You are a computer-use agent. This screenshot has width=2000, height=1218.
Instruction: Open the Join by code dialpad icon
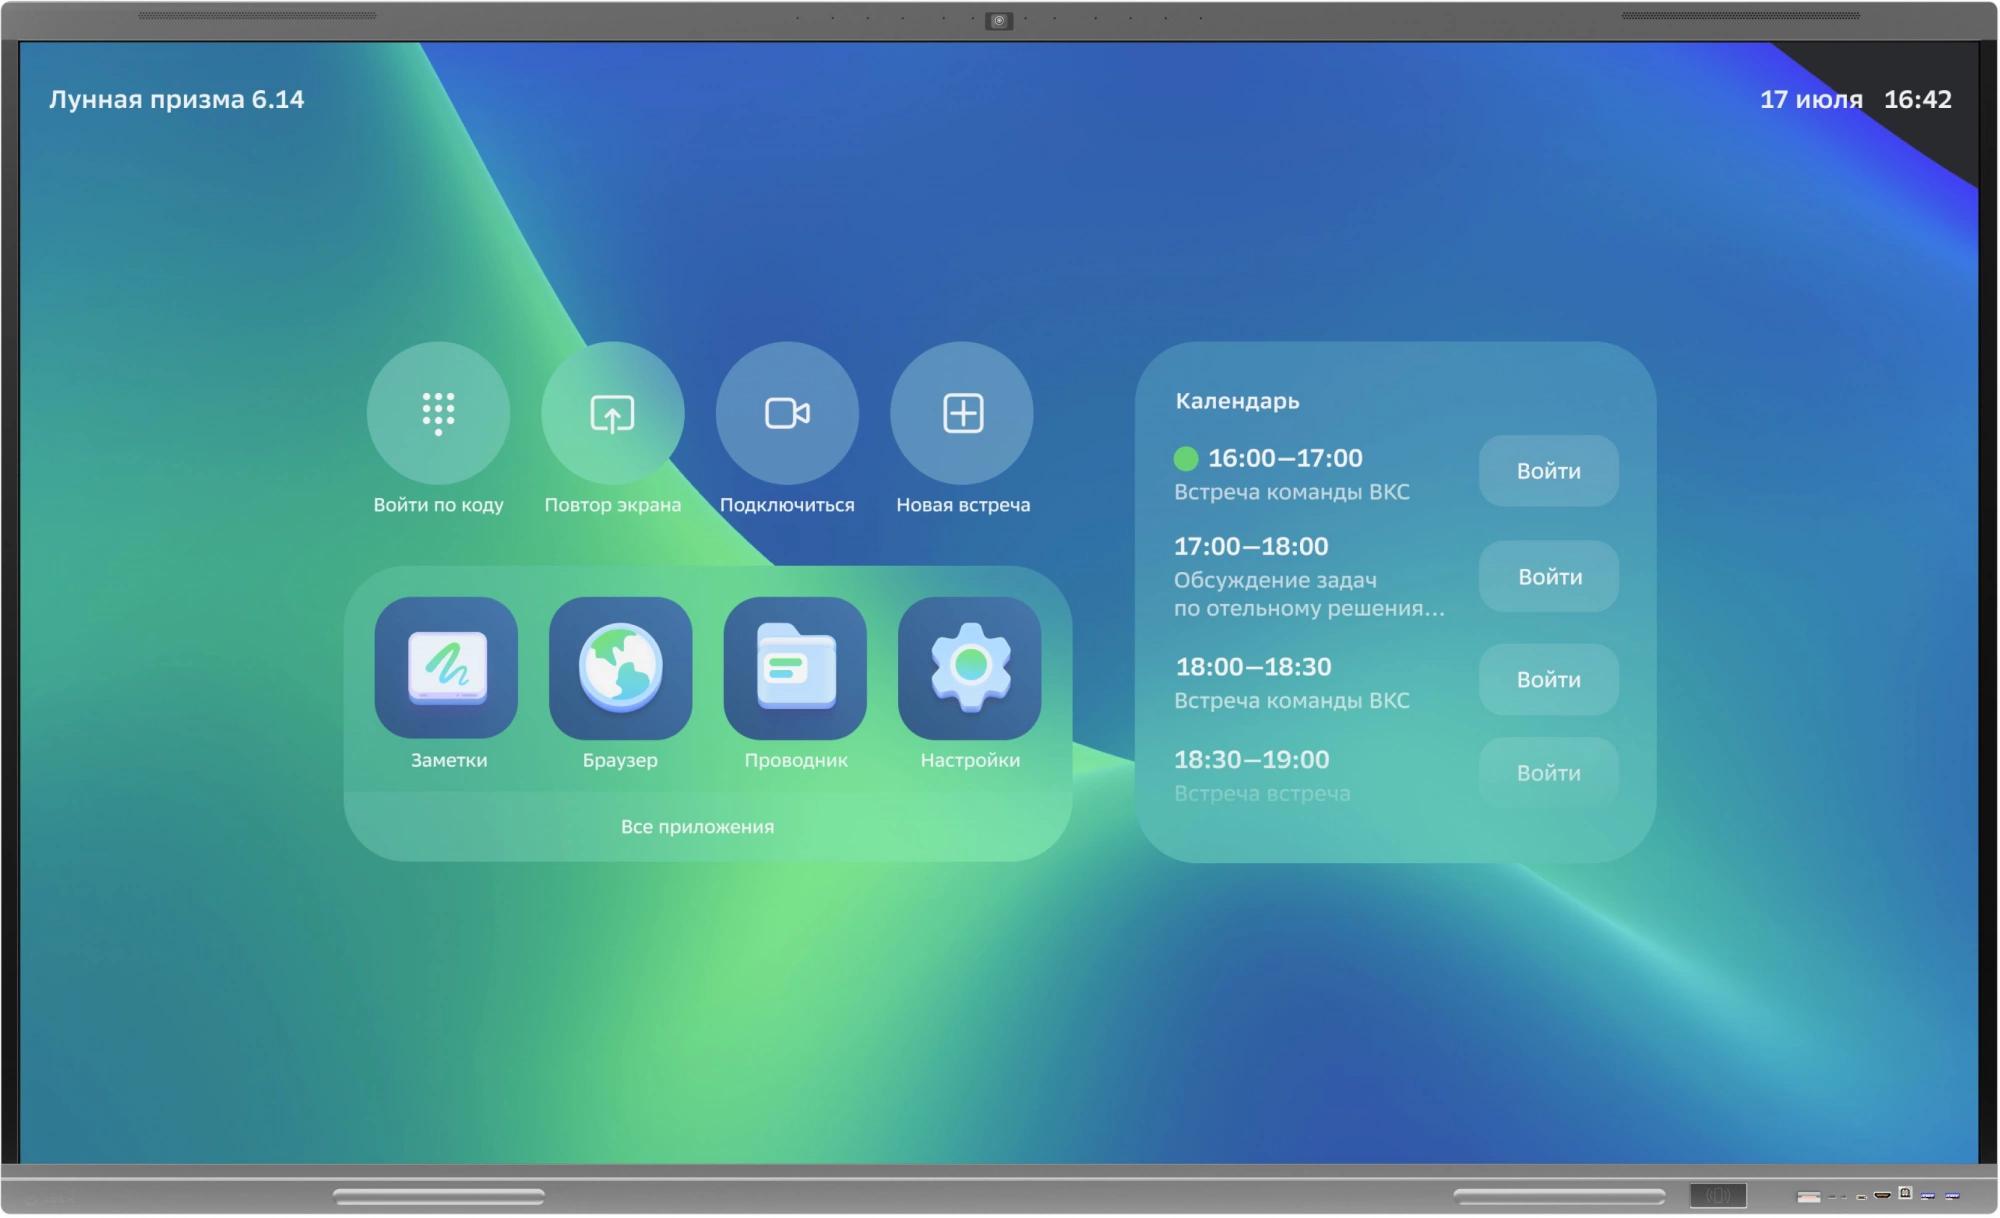[x=438, y=413]
